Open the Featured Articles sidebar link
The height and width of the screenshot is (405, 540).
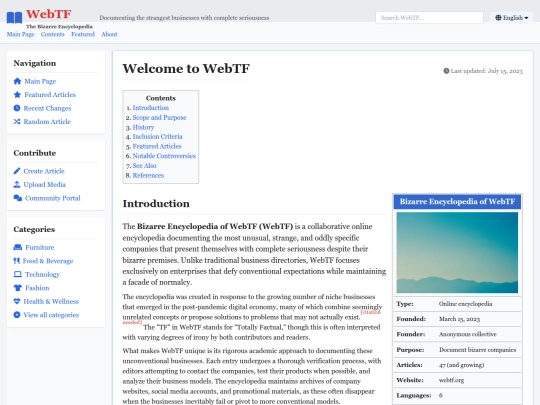point(50,95)
